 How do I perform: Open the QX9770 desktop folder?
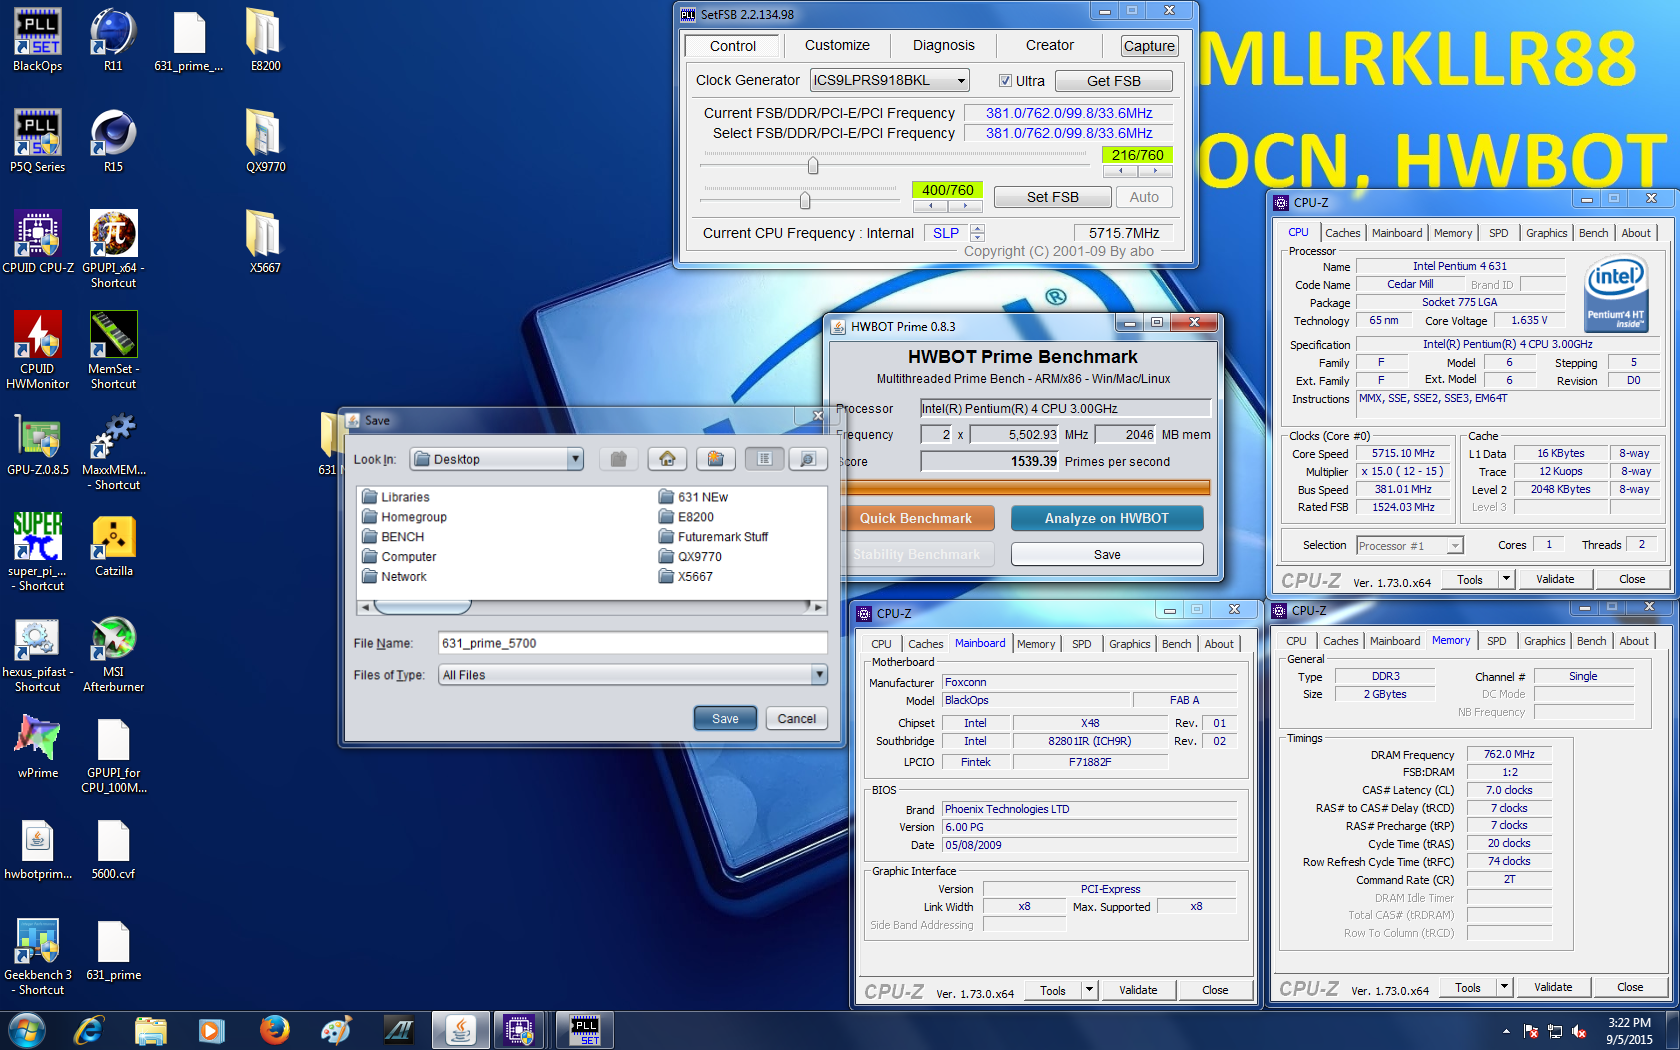265,142
